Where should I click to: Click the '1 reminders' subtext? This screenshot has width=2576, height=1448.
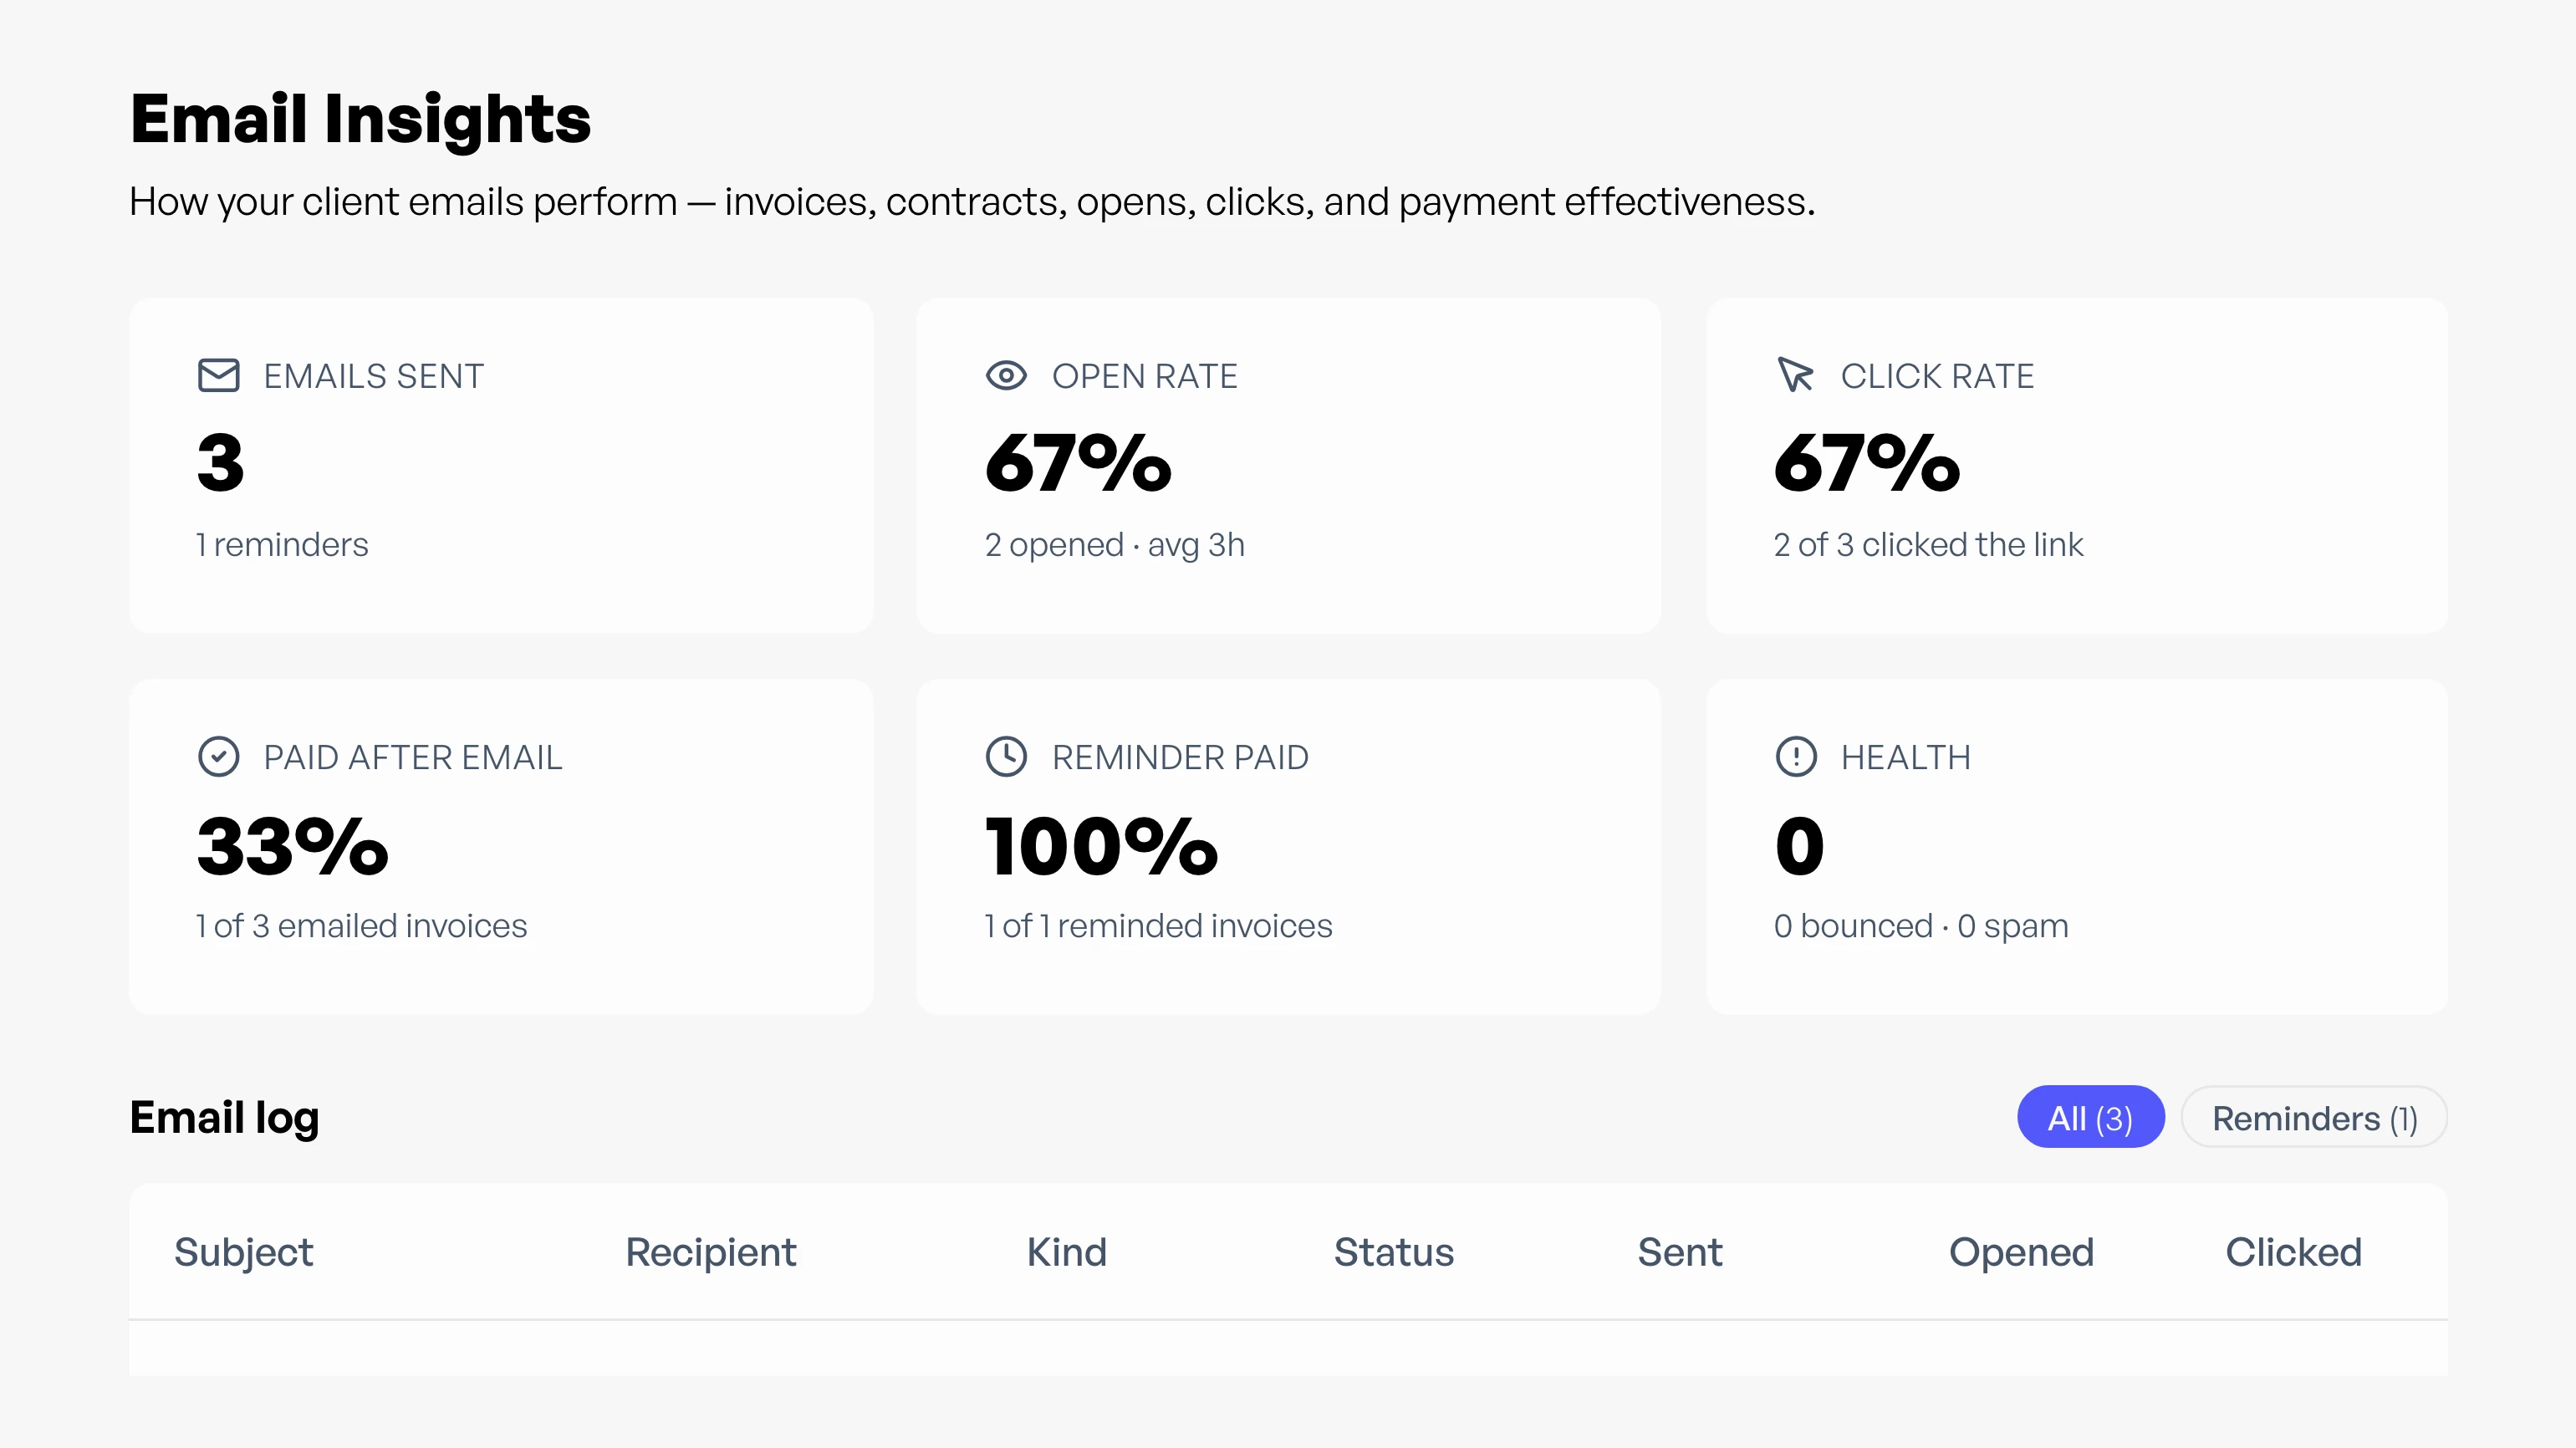pos(282,545)
